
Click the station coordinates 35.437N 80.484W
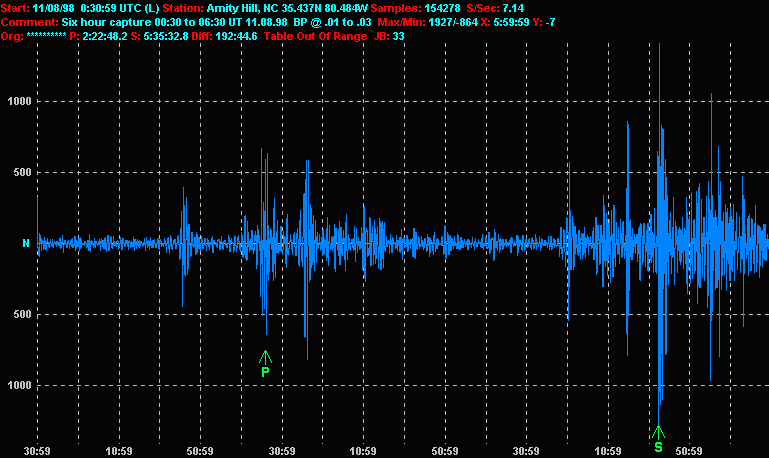[x=324, y=8]
